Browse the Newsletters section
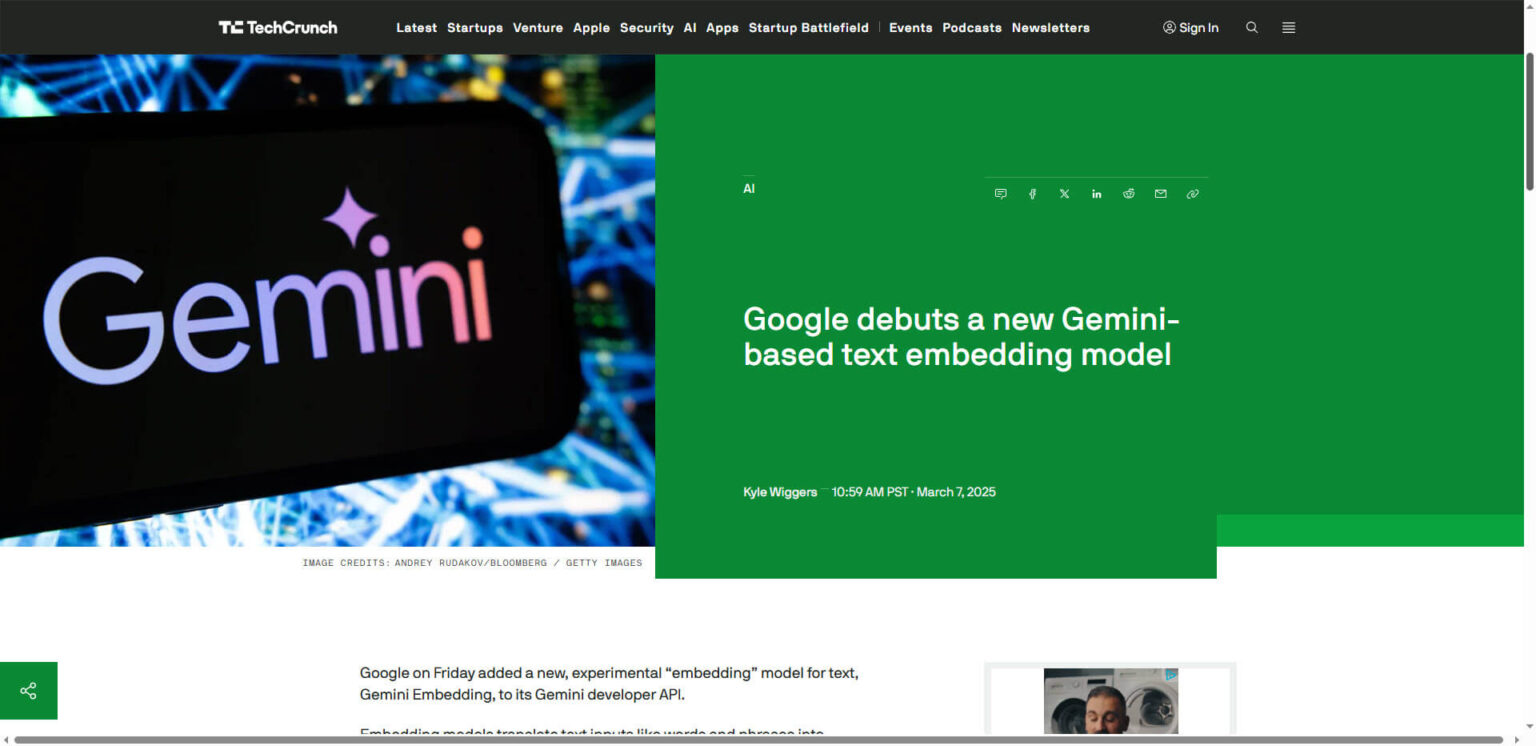This screenshot has width=1536, height=746. [x=1050, y=27]
